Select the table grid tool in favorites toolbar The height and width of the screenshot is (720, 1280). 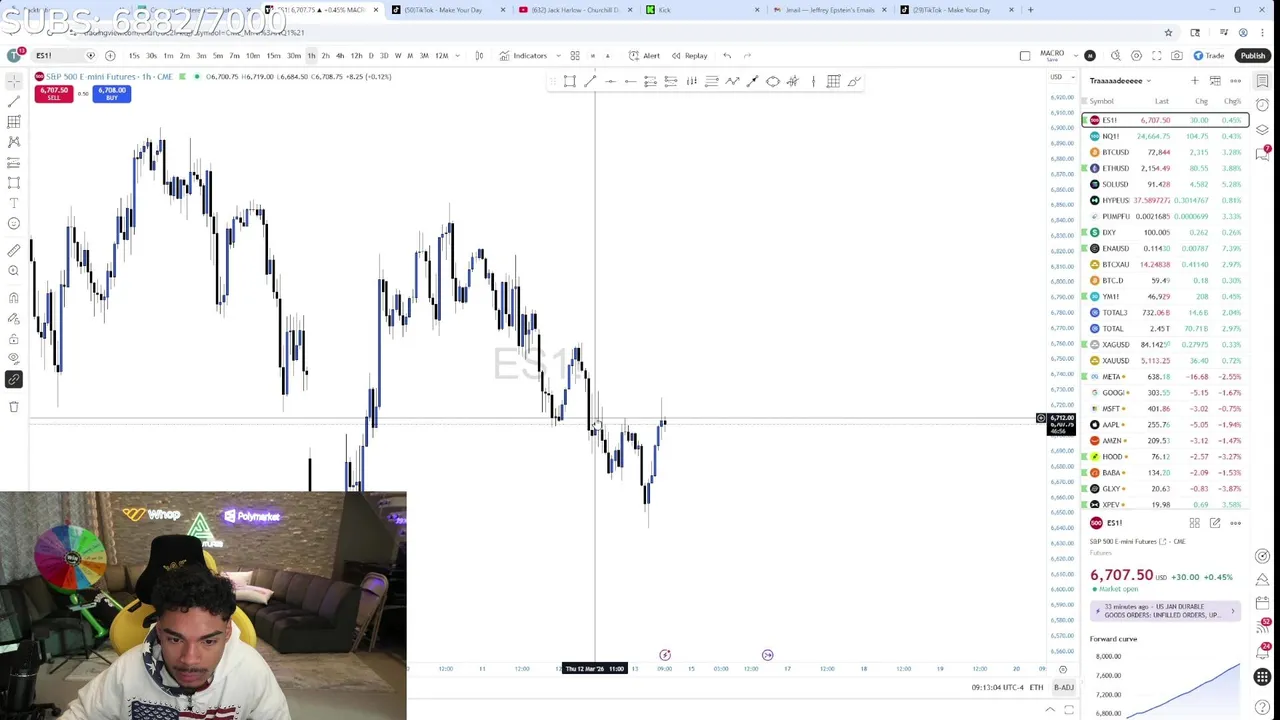[x=834, y=81]
